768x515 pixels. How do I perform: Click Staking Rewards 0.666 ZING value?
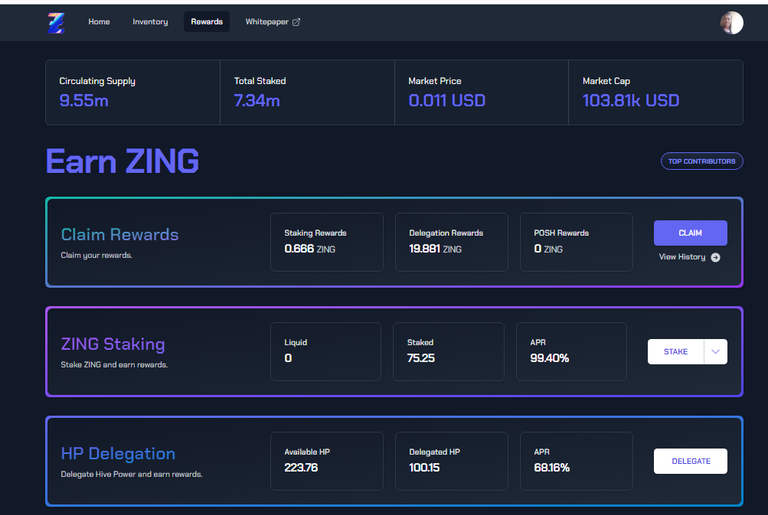(x=310, y=249)
